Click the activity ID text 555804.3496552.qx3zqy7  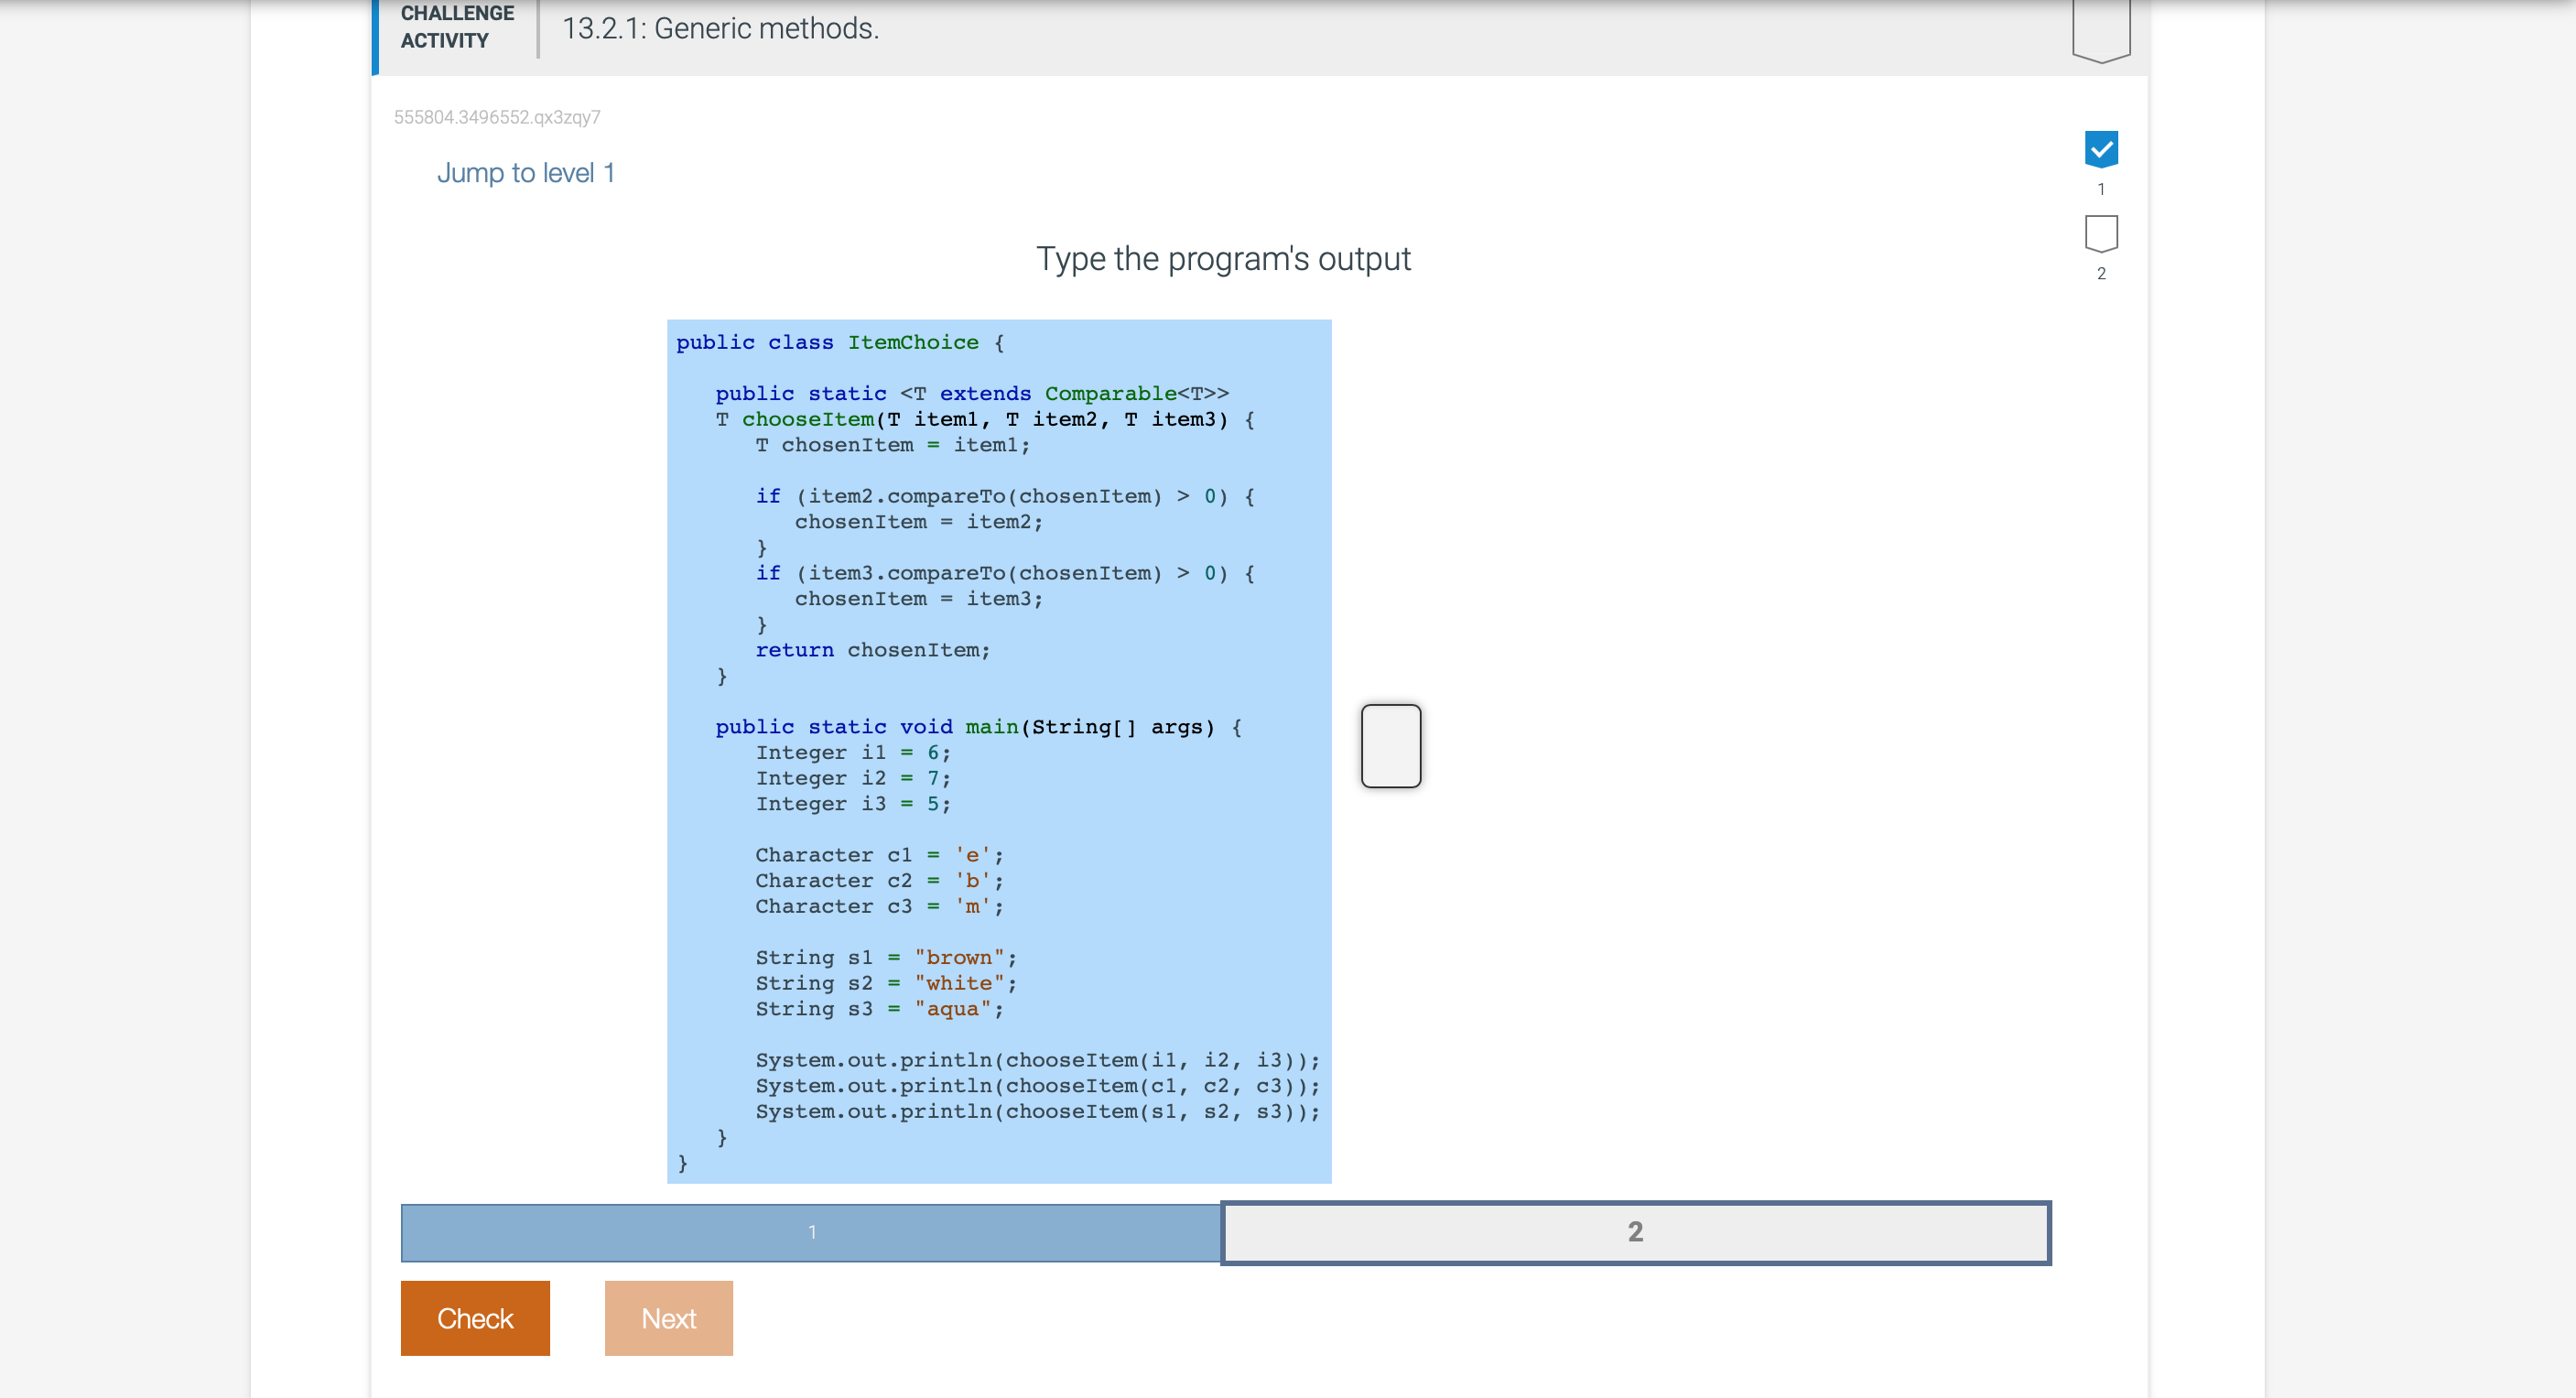tap(497, 117)
